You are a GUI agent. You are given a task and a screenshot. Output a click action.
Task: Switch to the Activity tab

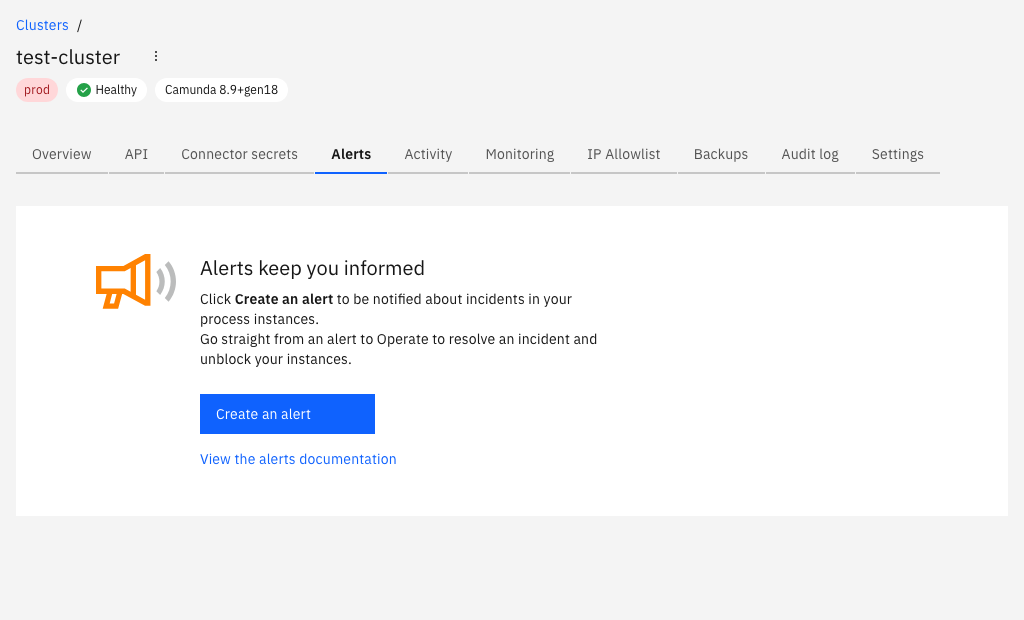428,154
